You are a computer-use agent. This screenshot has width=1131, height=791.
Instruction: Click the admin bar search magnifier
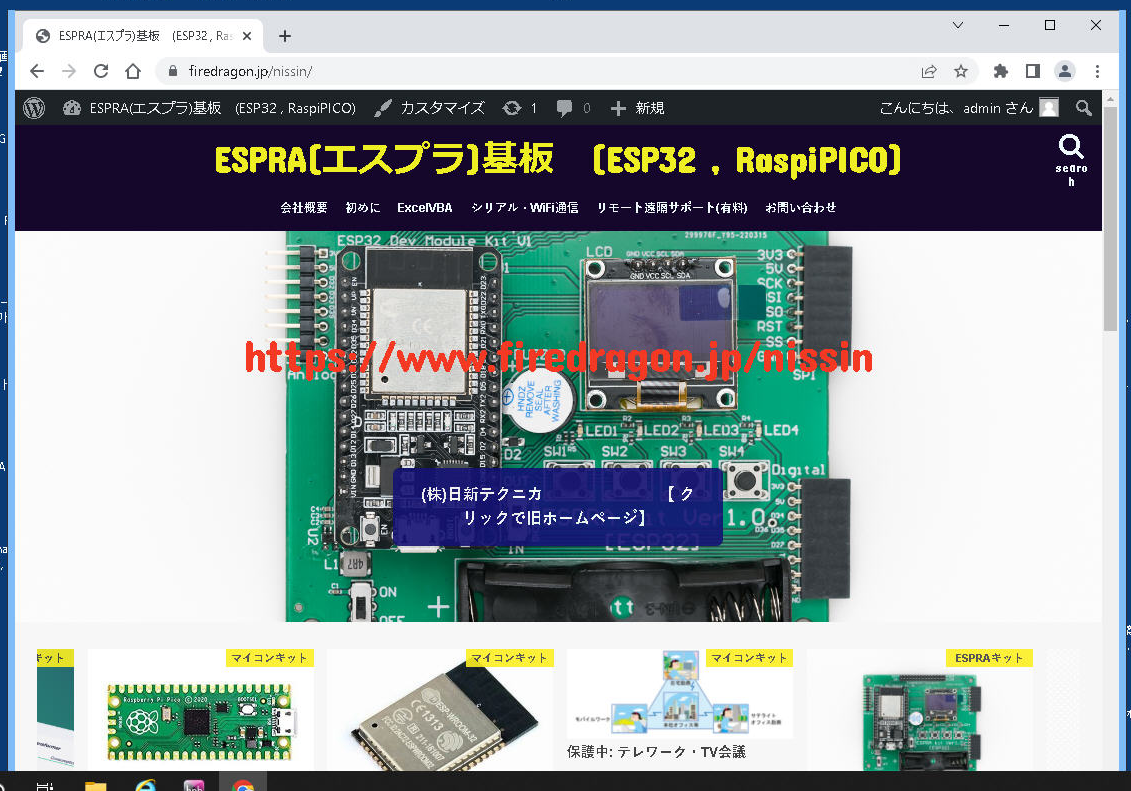point(1083,108)
